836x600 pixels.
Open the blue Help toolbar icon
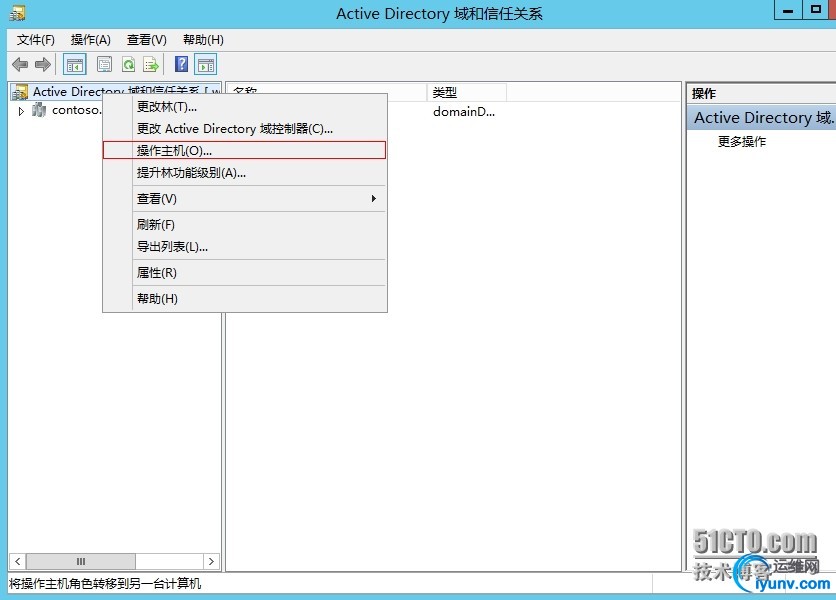182,64
